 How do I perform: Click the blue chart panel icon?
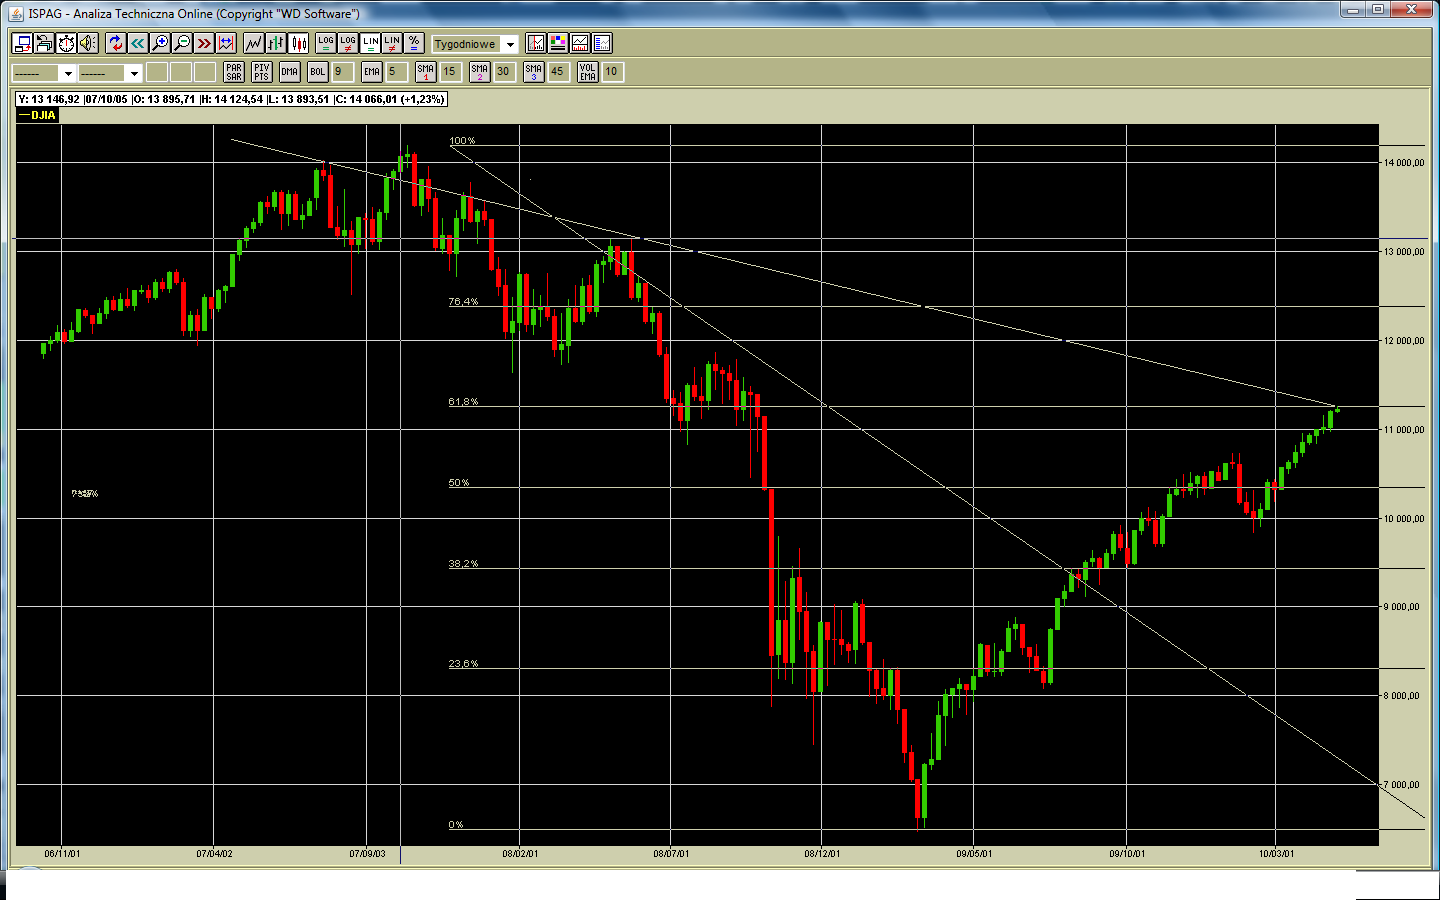tap(602, 43)
